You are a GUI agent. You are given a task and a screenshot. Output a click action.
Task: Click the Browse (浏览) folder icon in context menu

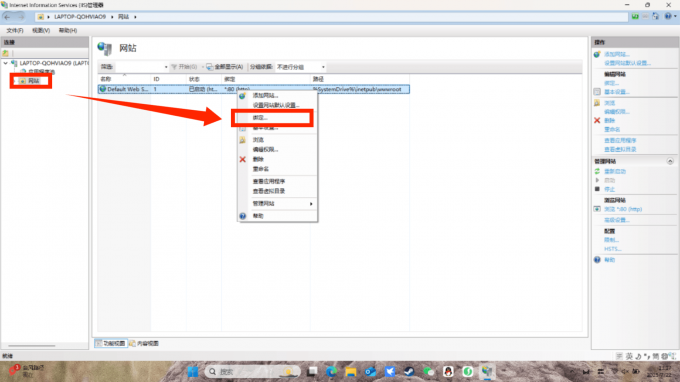coord(242,140)
